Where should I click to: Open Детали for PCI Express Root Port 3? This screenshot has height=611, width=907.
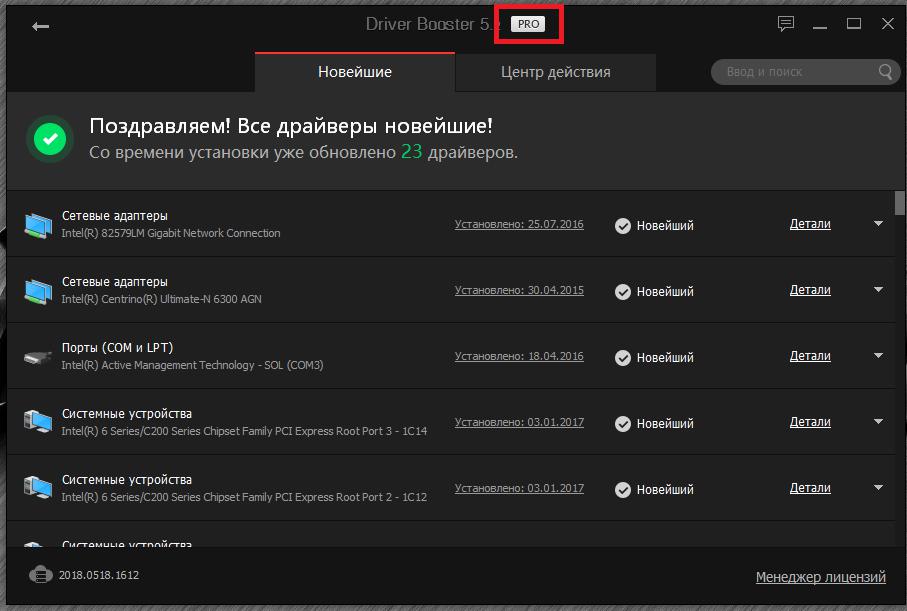coord(810,422)
